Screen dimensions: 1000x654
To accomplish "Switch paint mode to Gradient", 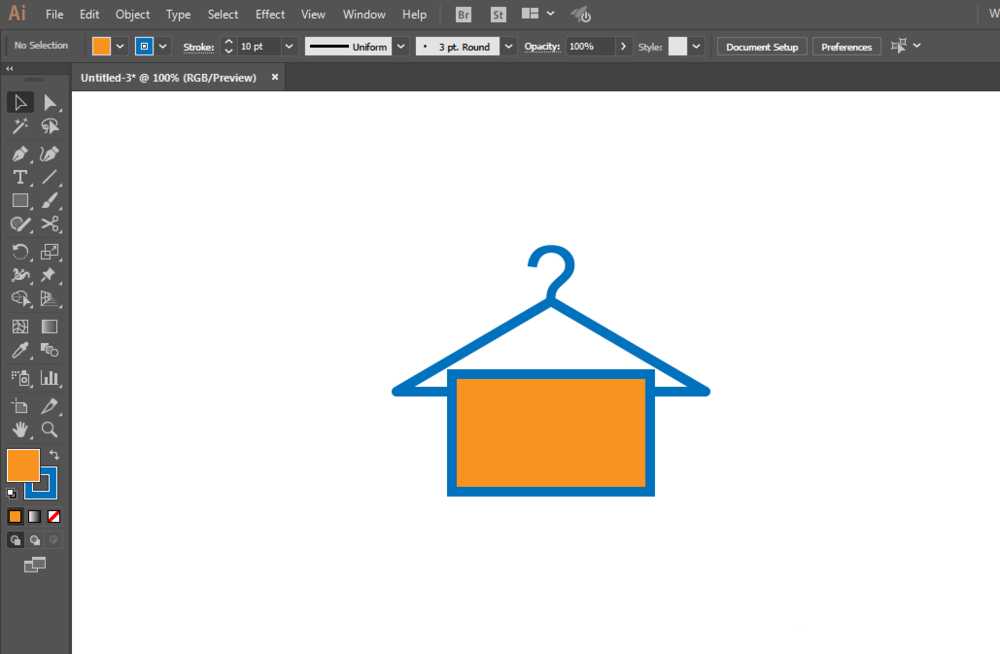I will [35, 517].
